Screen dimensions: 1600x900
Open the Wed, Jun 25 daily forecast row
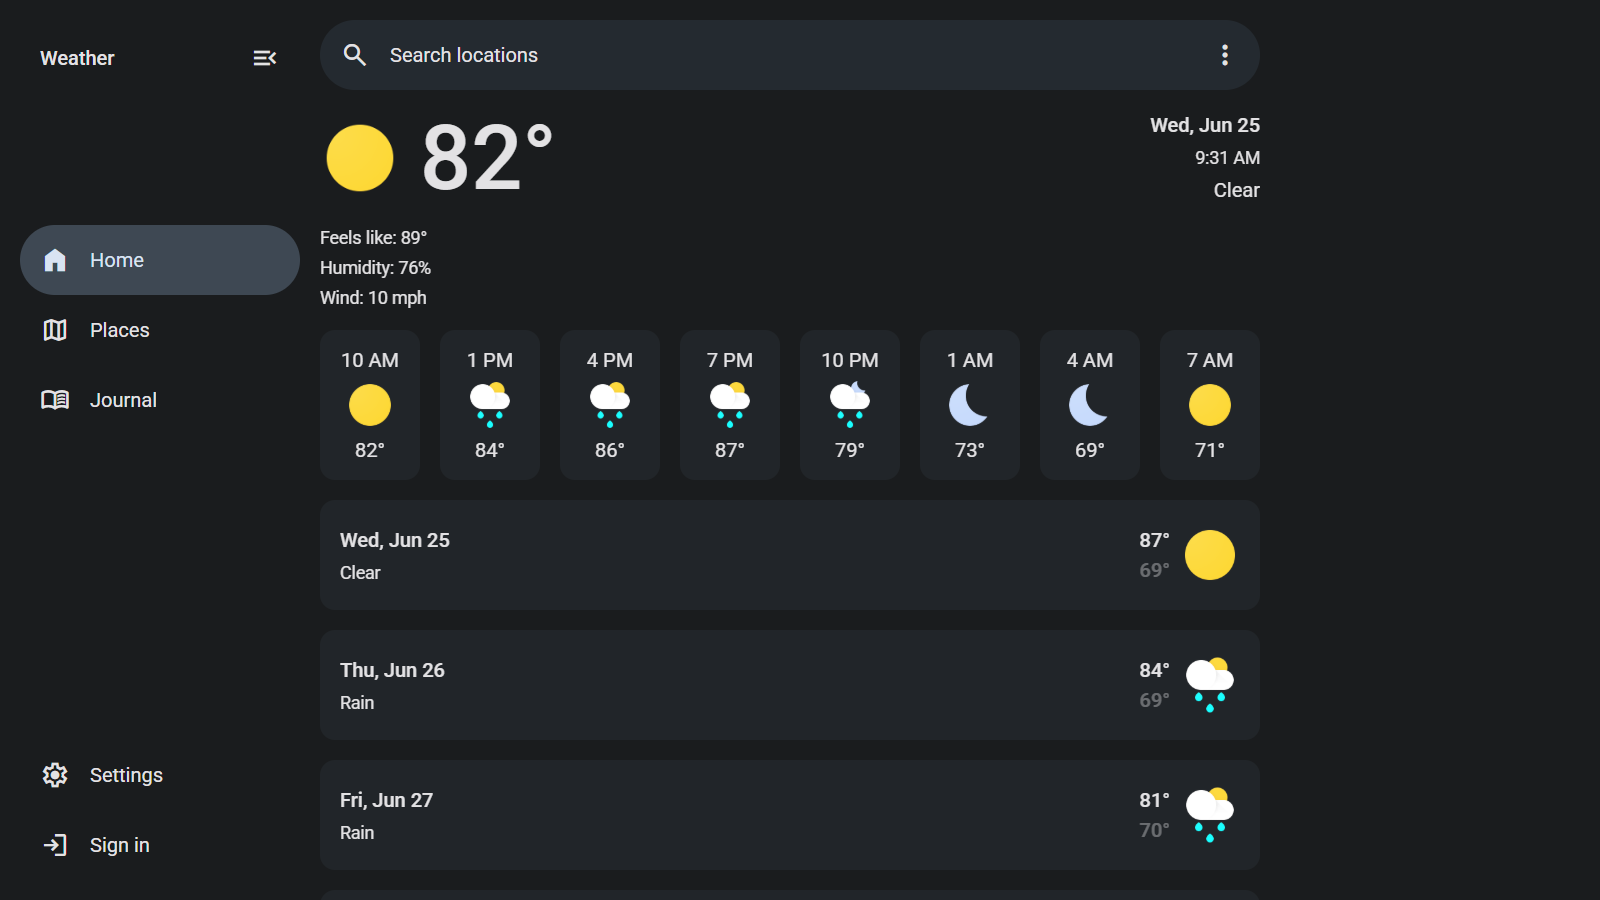tap(790, 555)
